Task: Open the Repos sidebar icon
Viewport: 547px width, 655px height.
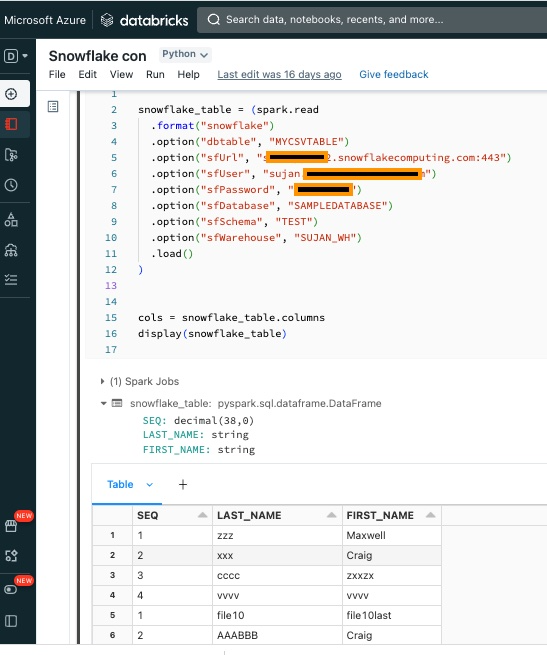Action: coord(11,155)
